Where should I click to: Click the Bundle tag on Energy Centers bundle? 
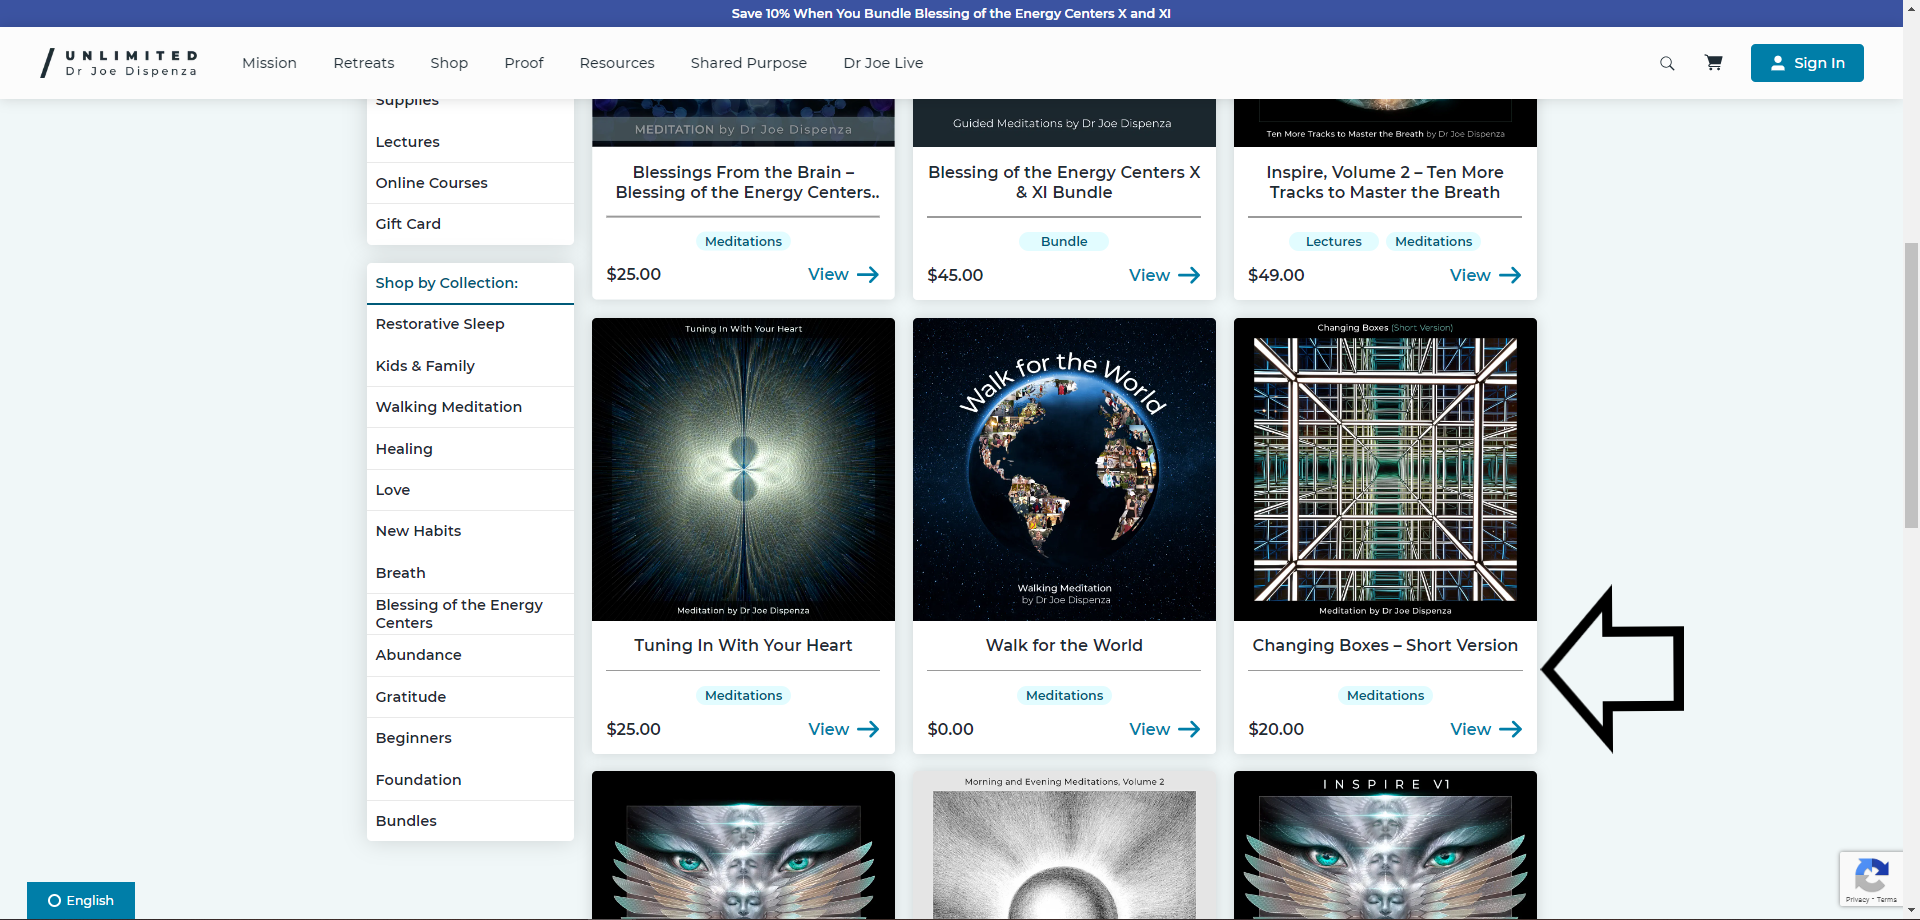(1064, 241)
